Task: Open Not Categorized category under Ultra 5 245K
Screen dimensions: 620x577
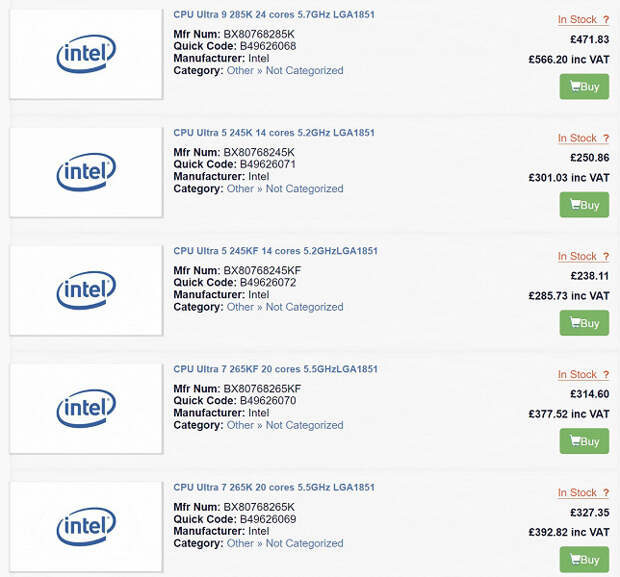Action: click(x=304, y=189)
